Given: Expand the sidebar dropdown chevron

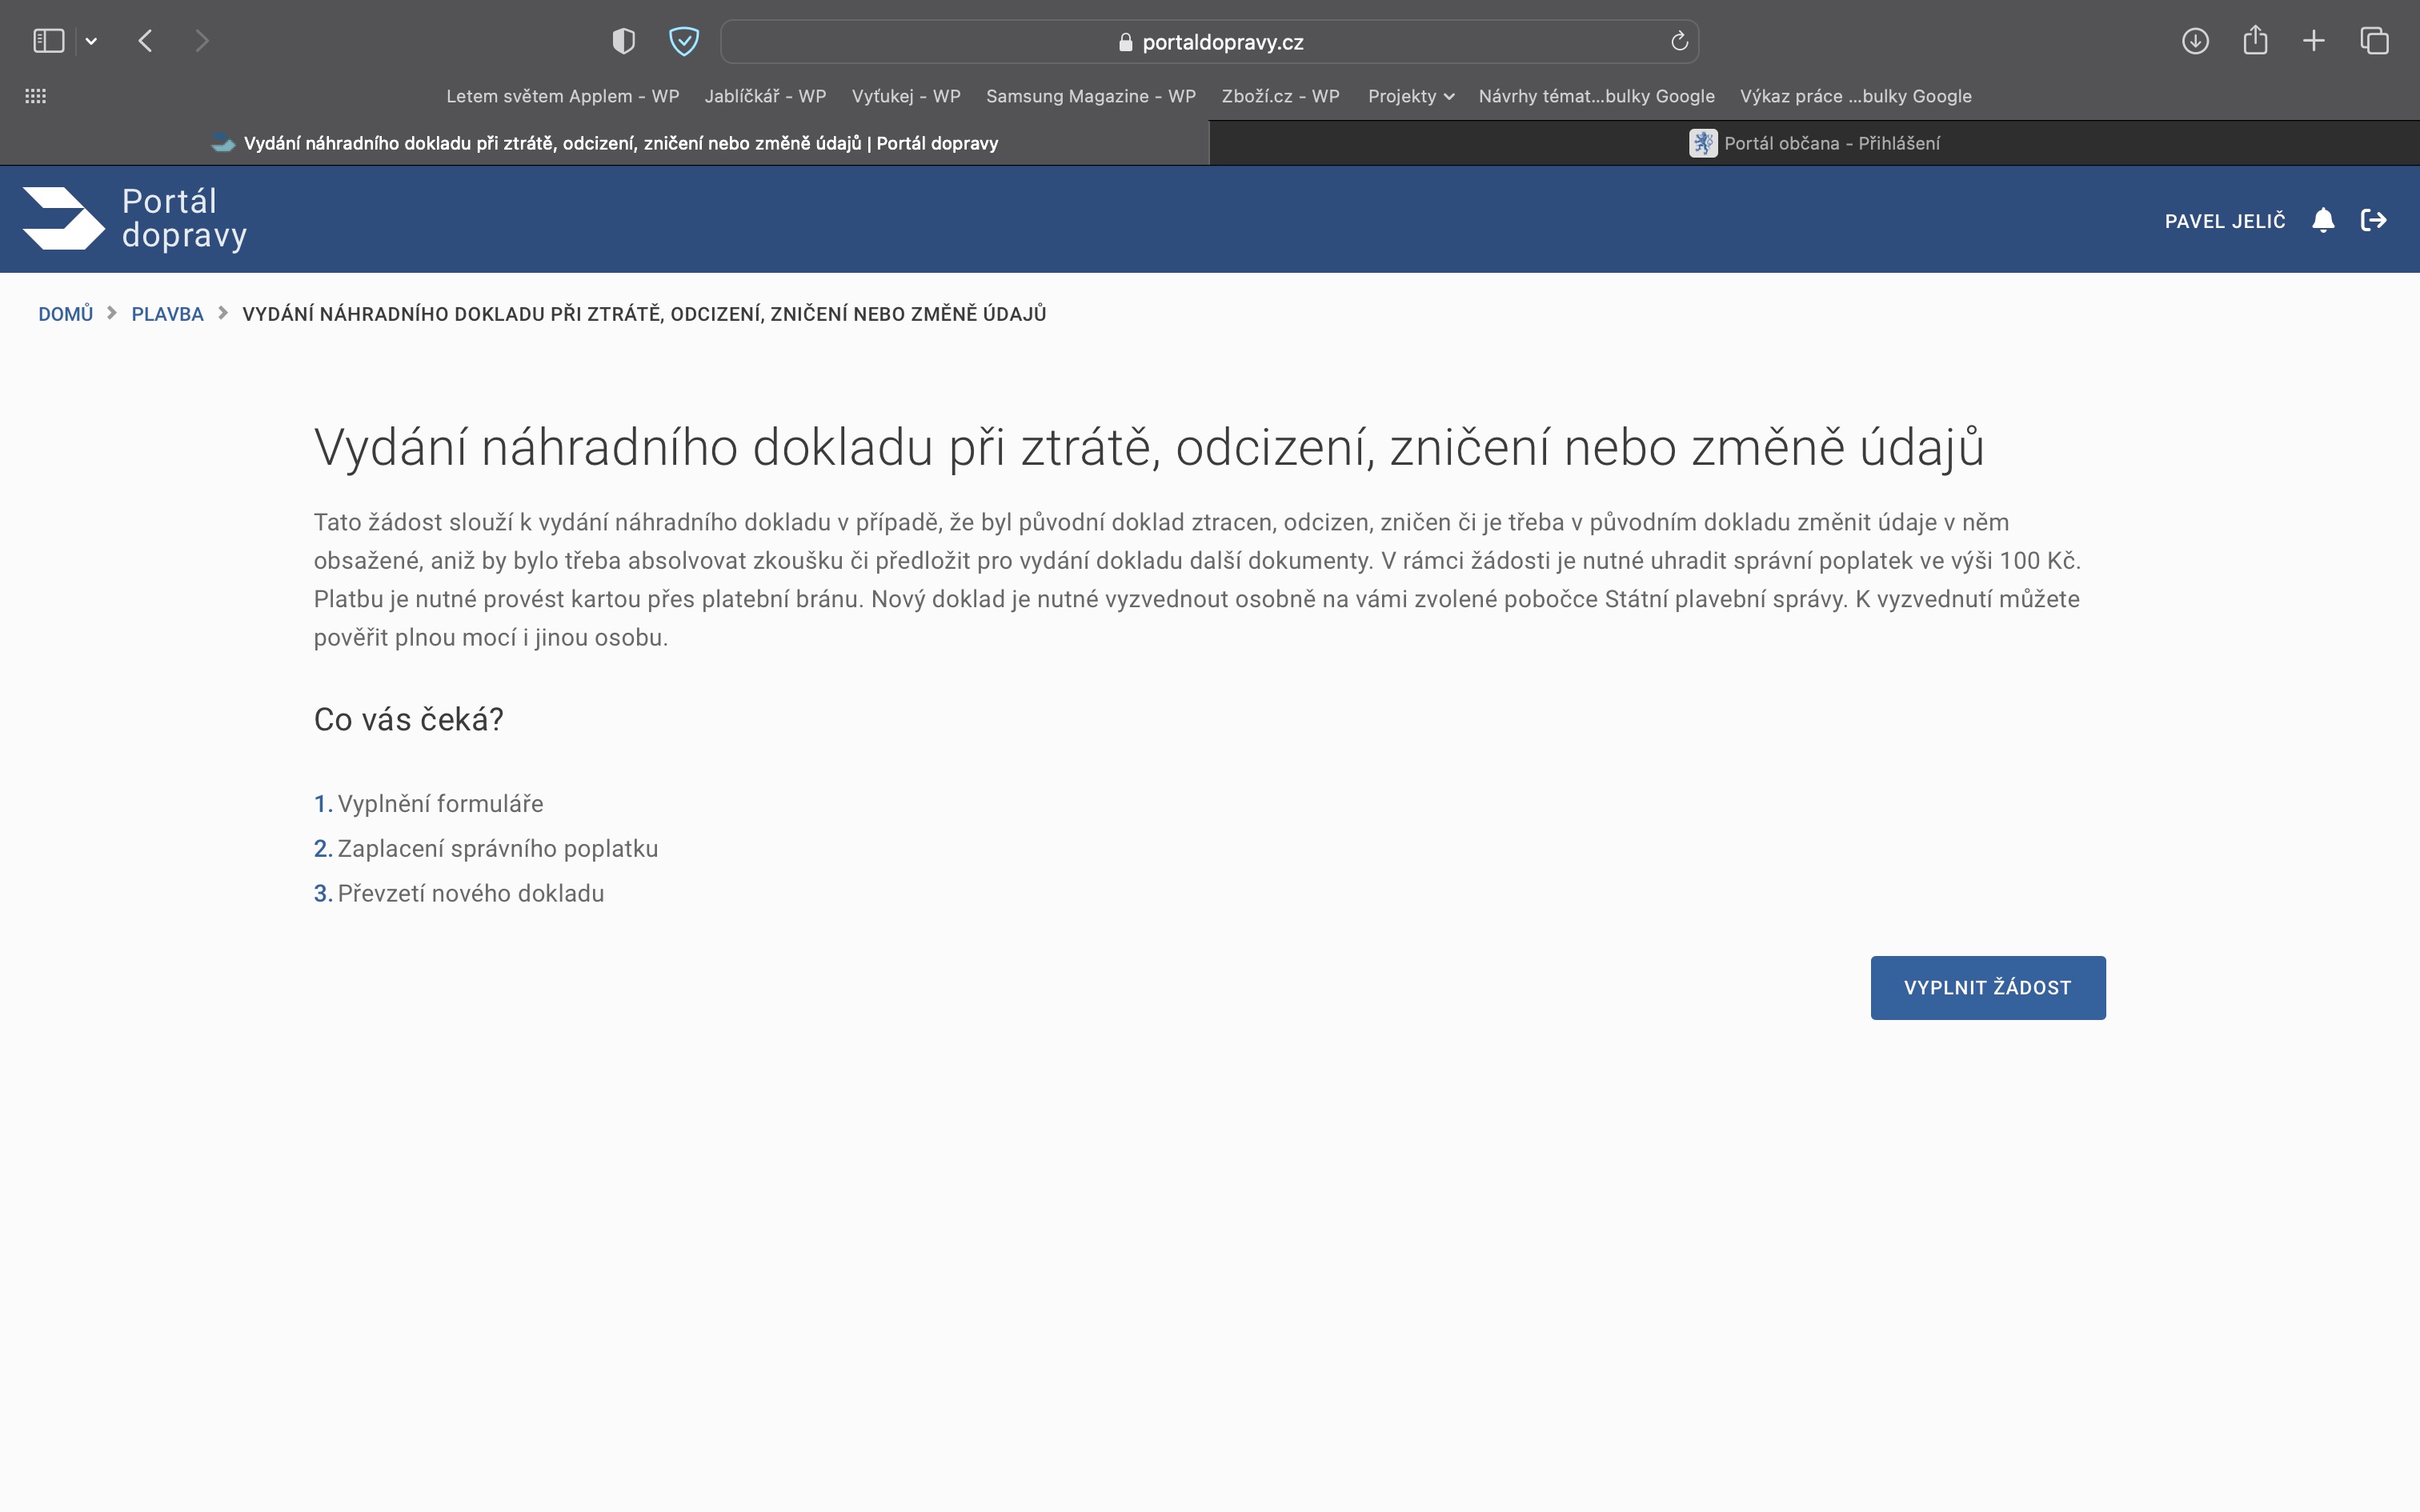Looking at the screenshot, I should coord(91,41).
